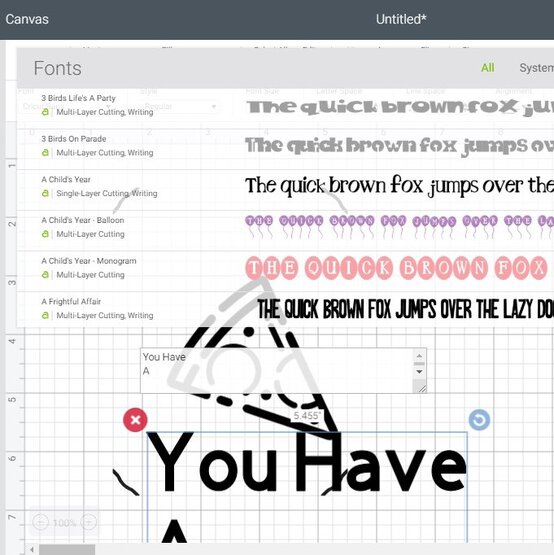Pick A Child's Year - Monogram font
Viewport: 554px width, 555px height.
pos(89,261)
